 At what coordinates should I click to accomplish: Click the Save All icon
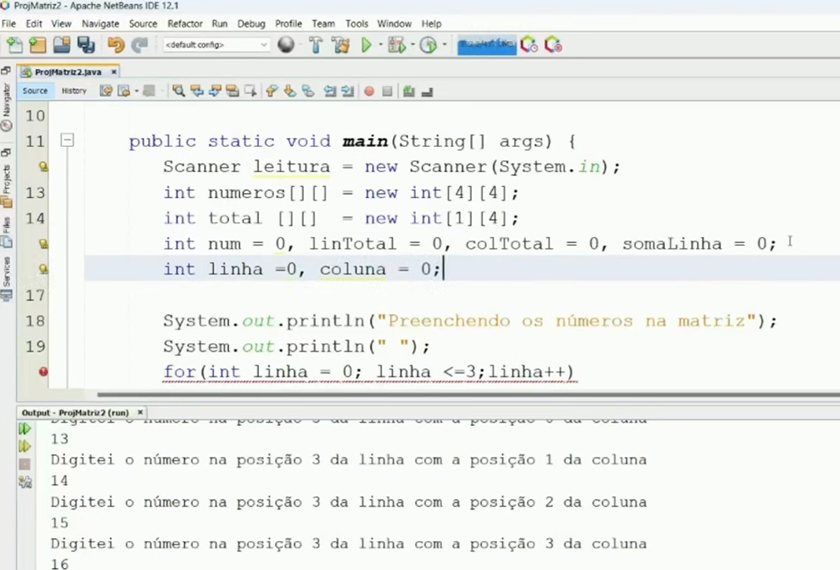click(85, 45)
